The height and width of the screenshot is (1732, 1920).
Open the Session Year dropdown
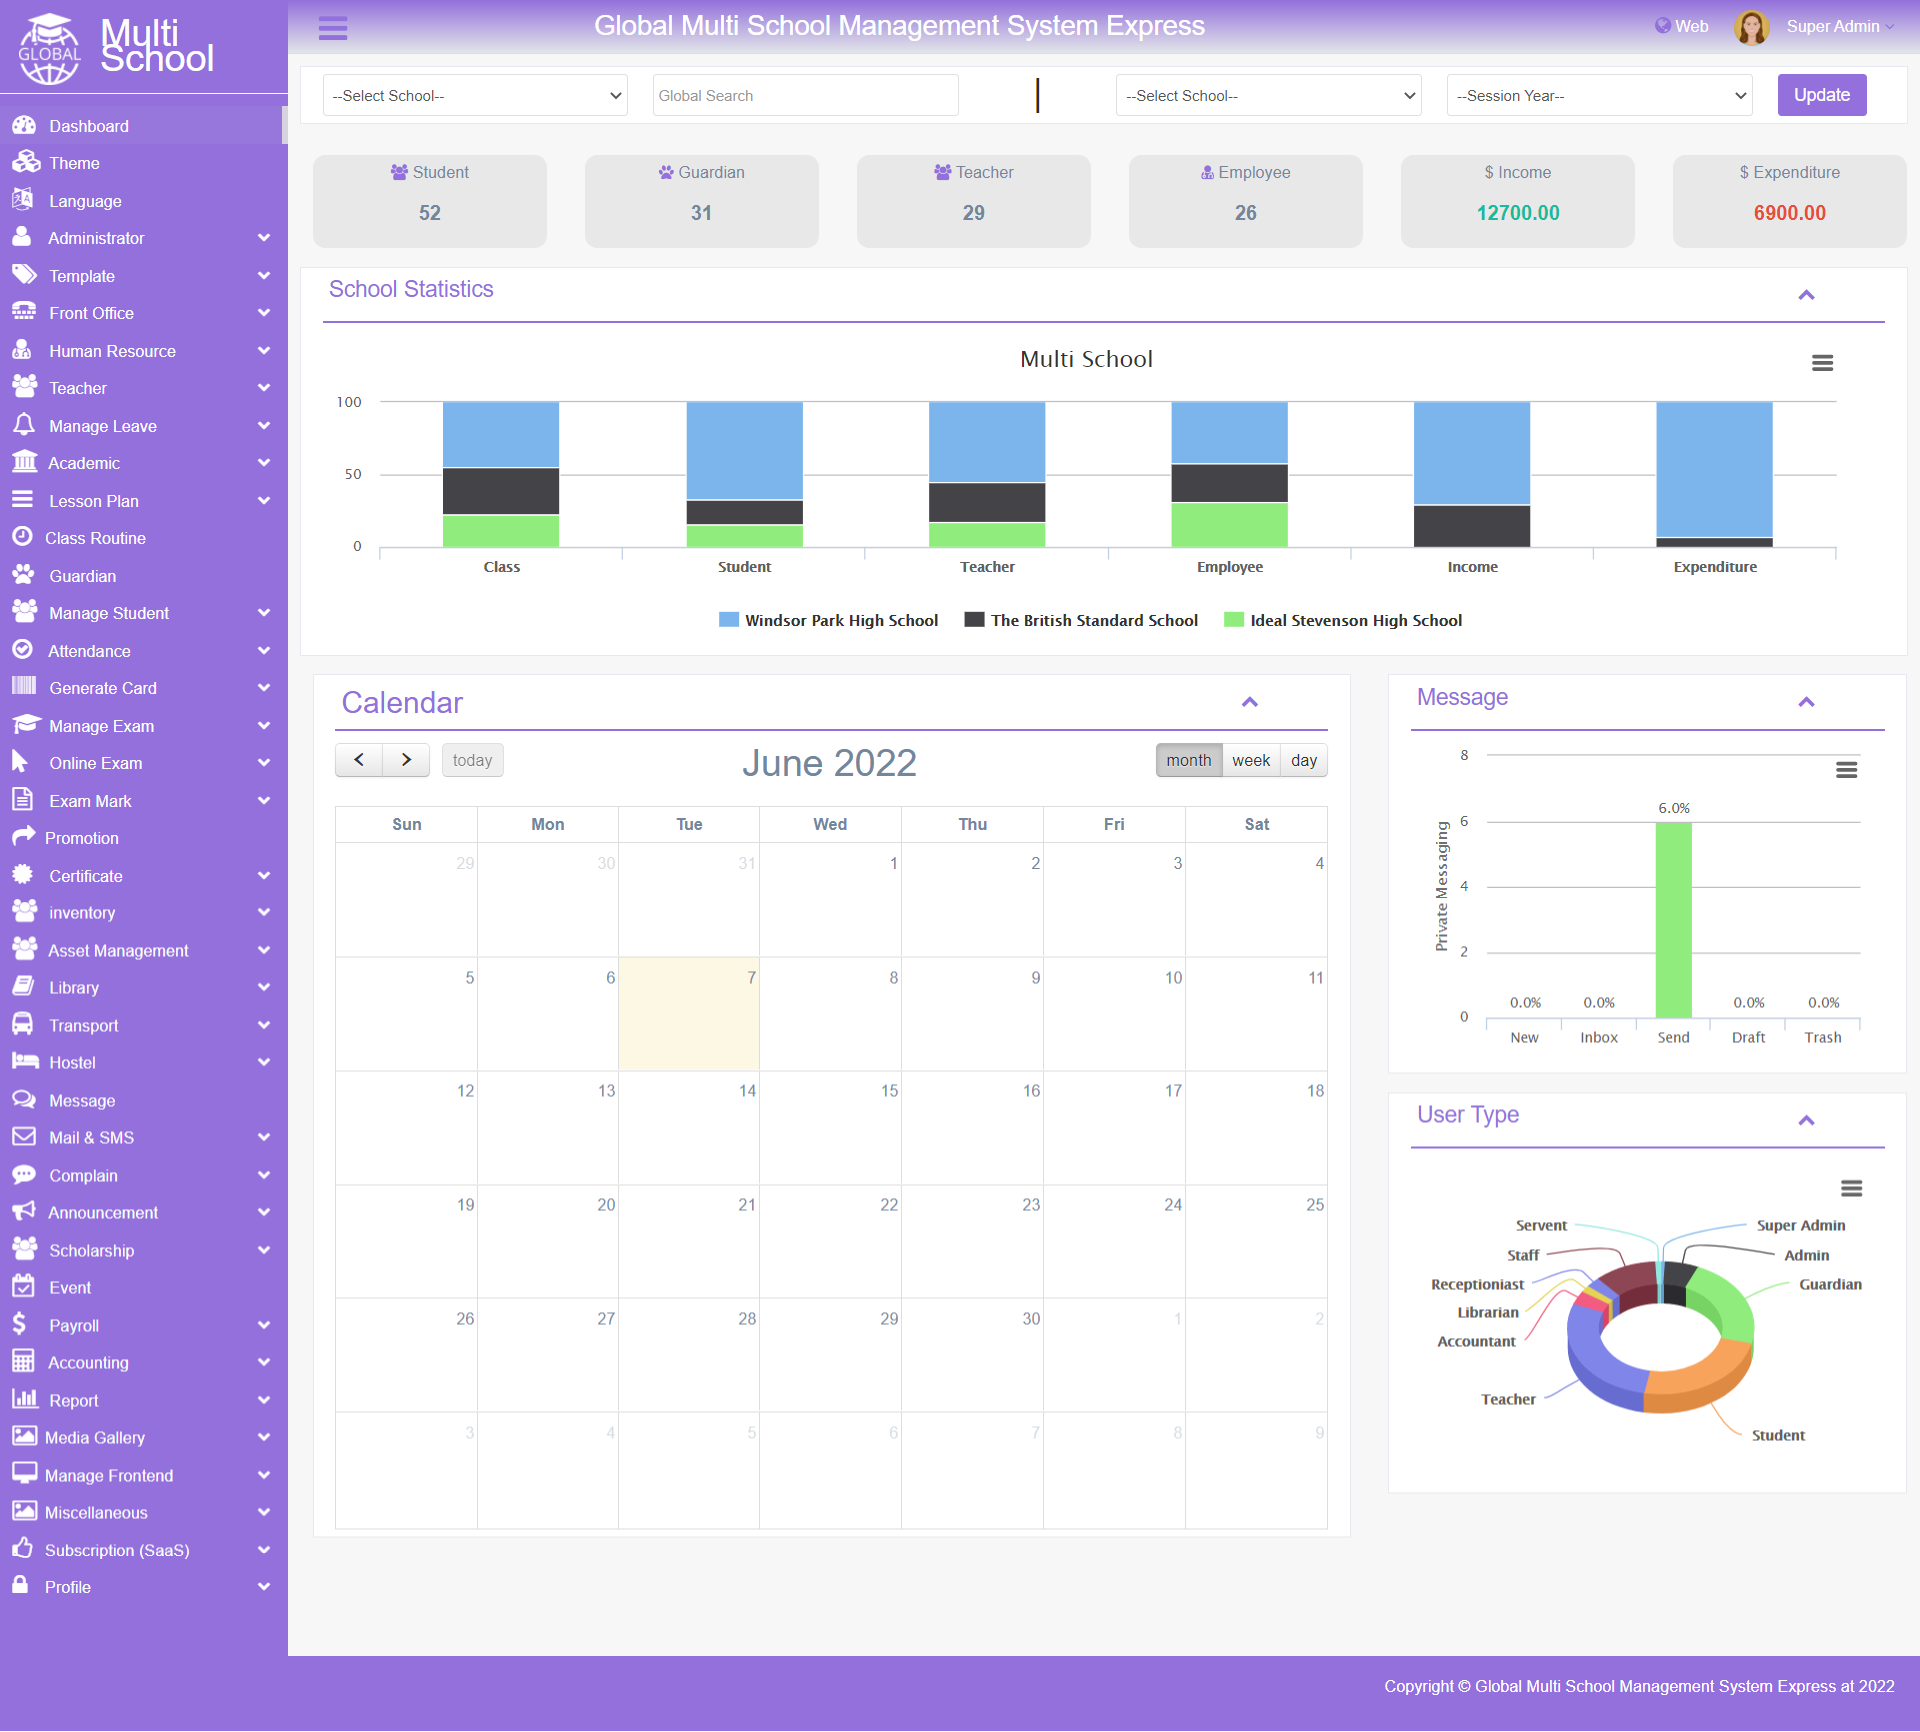coord(1600,96)
